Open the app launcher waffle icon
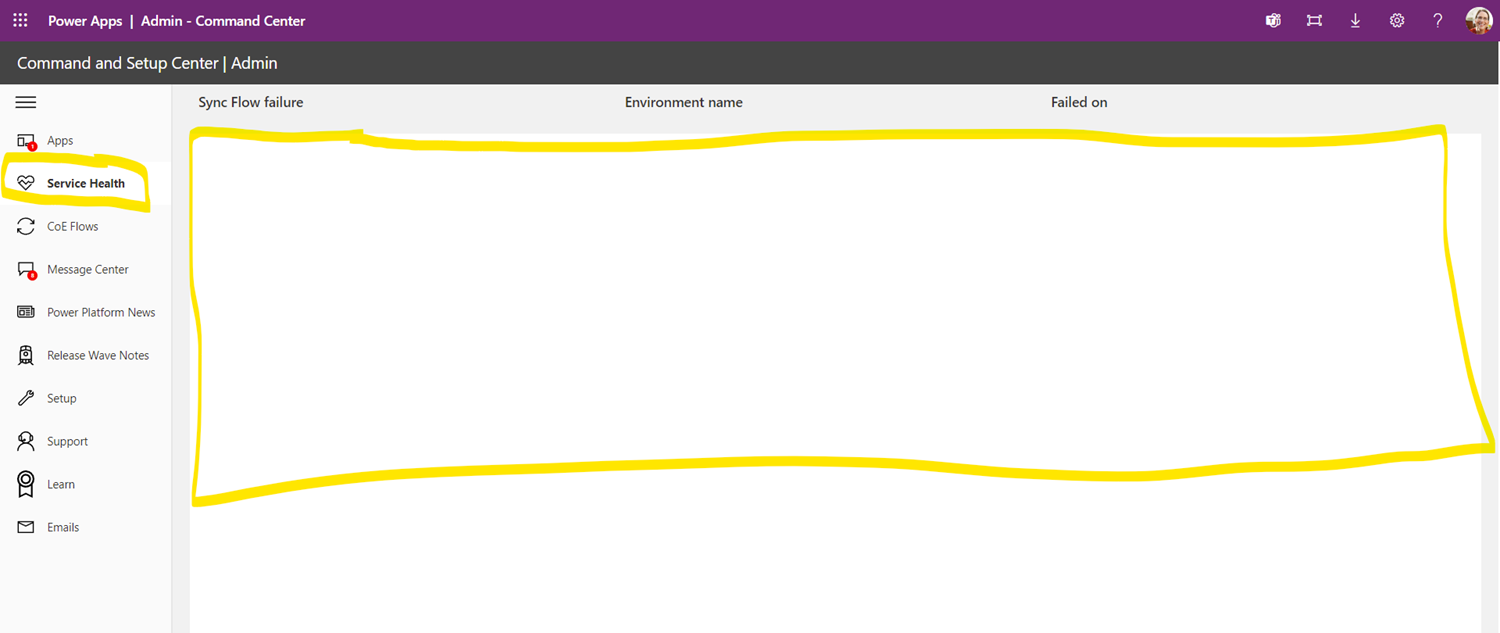Viewport: 1500px width, 633px height. (x=19, y=20)
